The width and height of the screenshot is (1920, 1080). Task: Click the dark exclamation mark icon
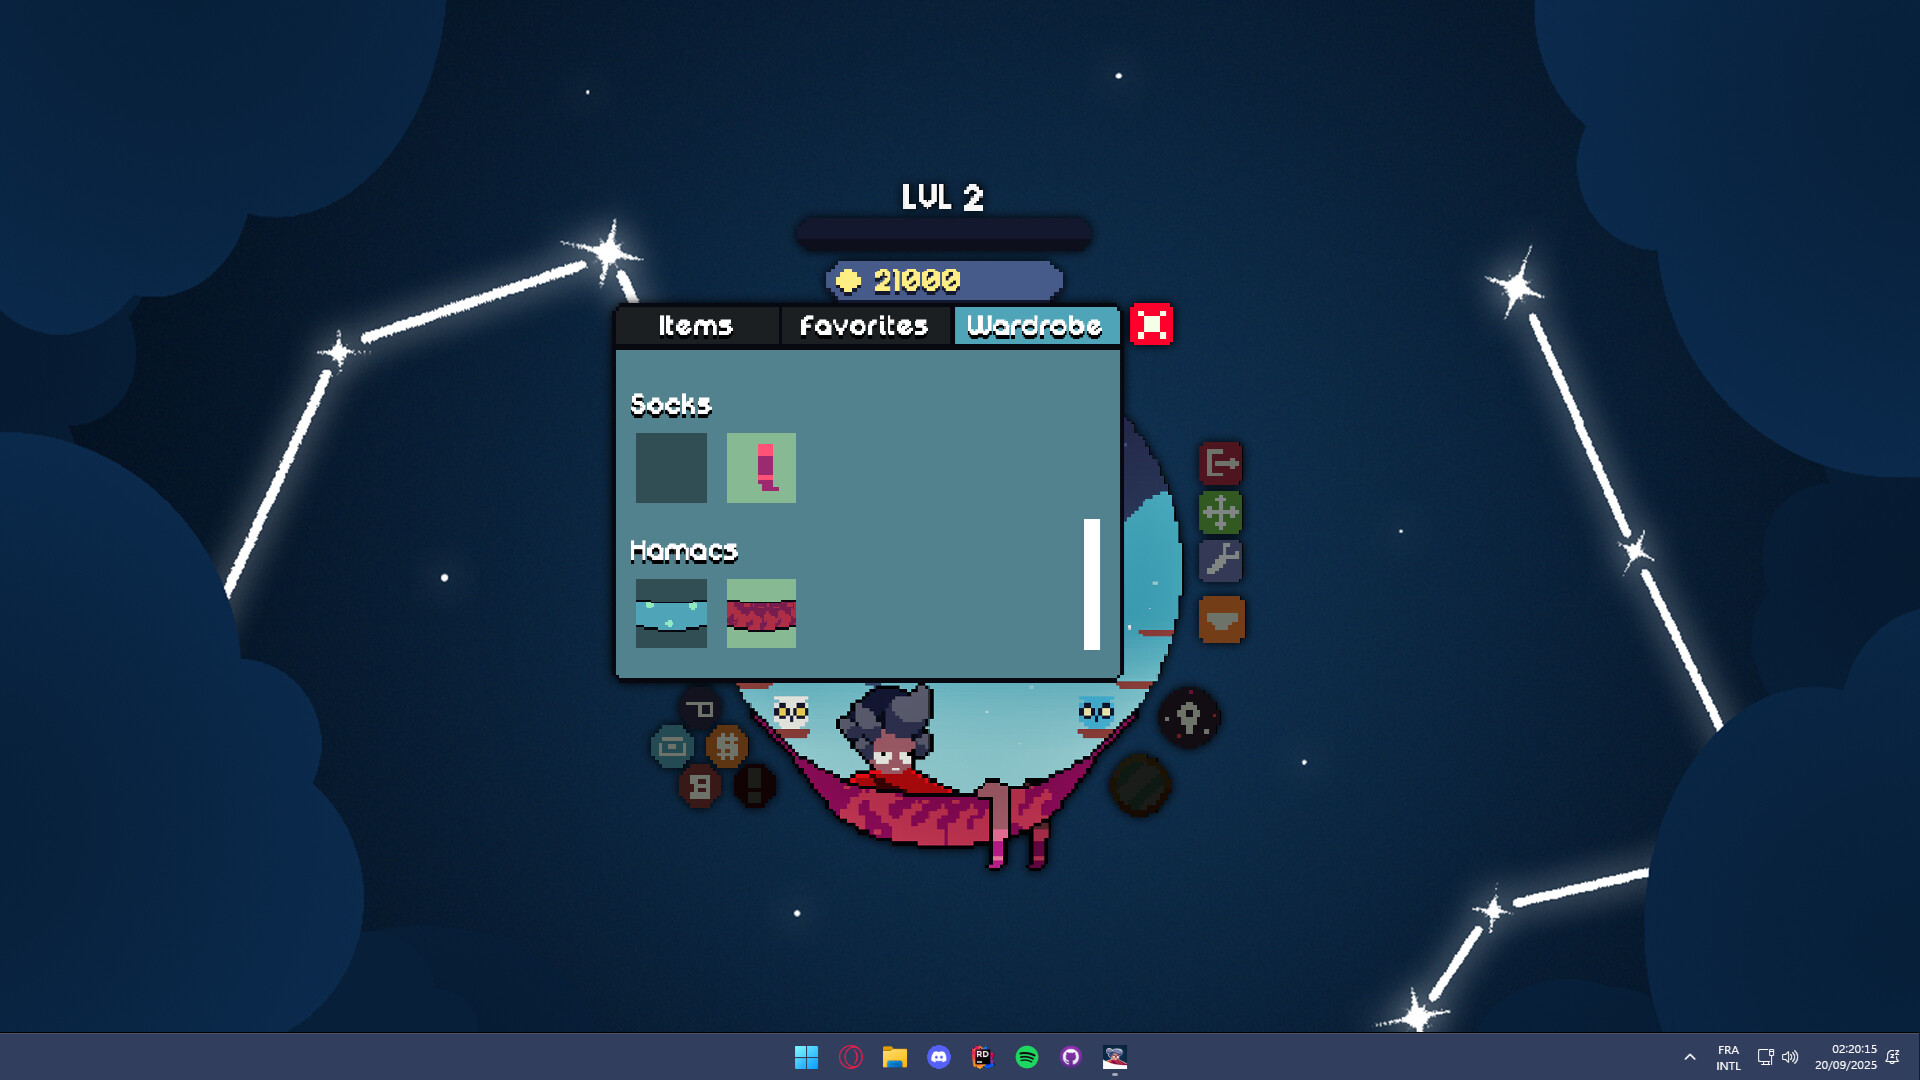click(755, 786)
